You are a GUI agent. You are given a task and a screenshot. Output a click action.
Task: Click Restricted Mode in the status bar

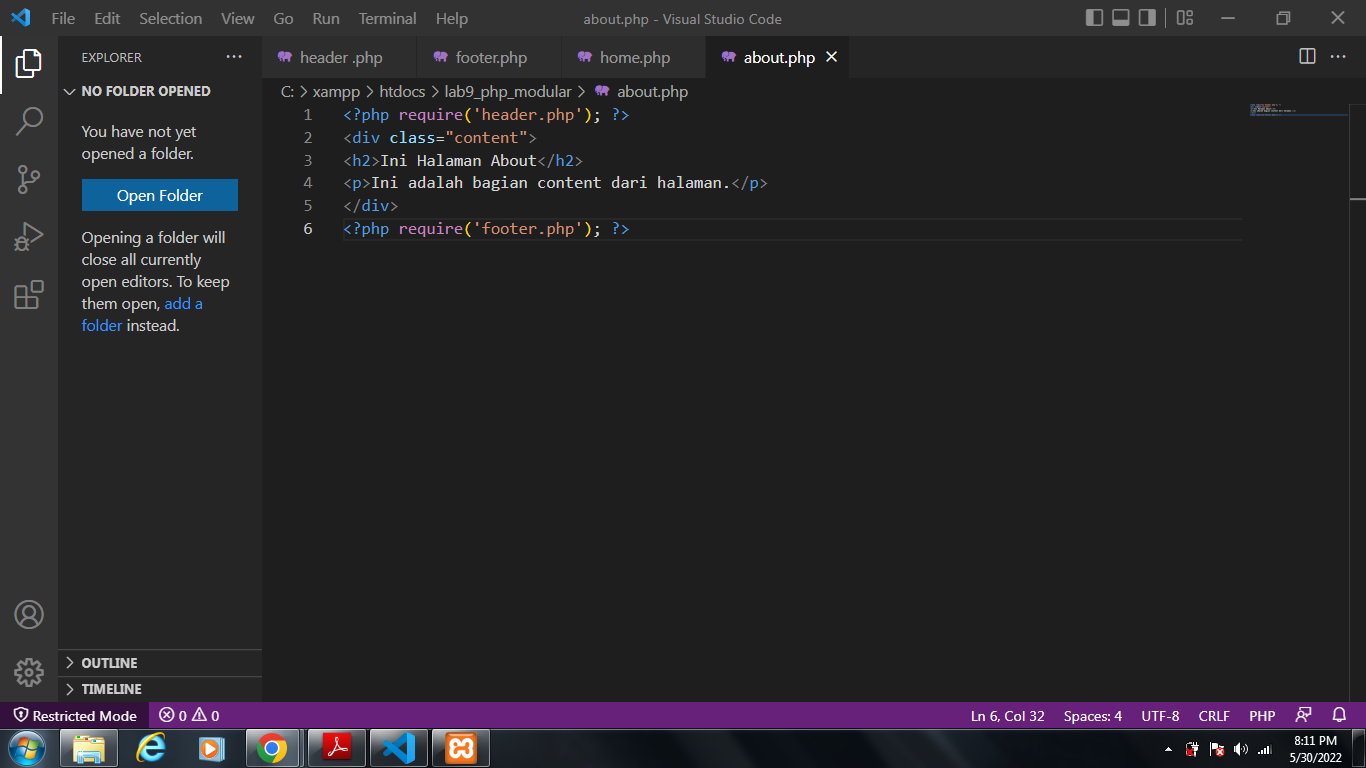click(75, 715)
